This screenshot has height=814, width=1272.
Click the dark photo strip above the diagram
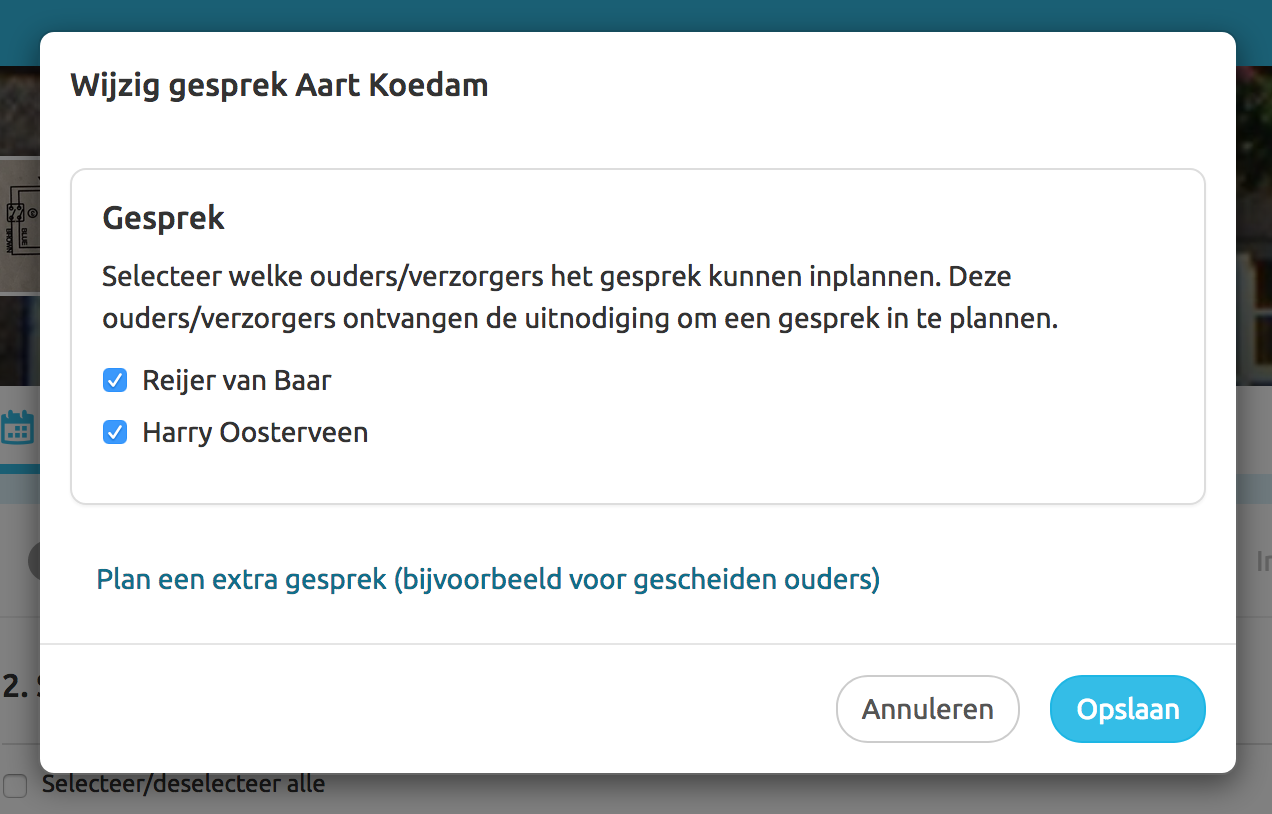pos(19,110)
